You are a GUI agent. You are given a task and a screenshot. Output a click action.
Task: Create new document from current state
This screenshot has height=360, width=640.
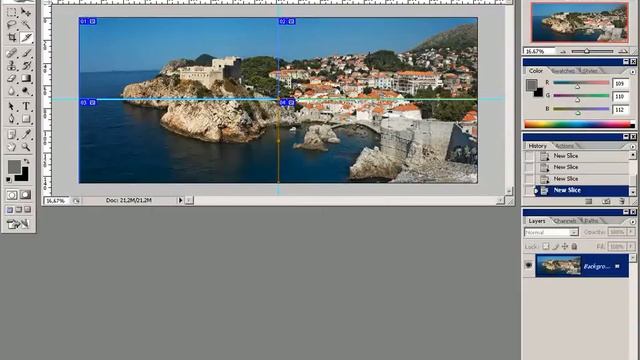pos(589,201)
